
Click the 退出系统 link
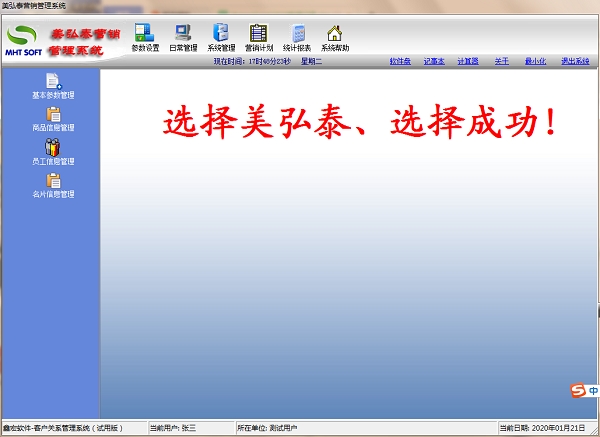tap(575, 61)
